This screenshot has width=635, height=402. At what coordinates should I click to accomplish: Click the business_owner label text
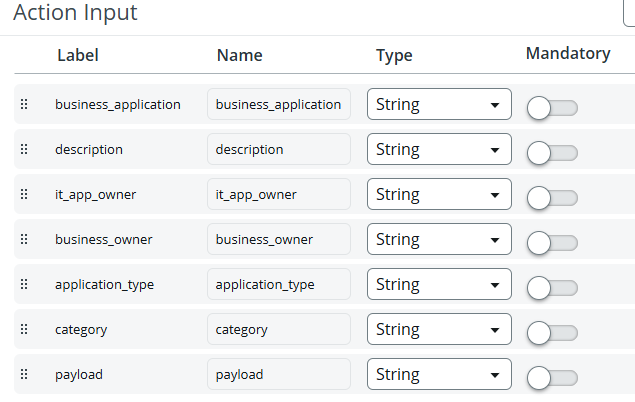[x=103, y=239]
